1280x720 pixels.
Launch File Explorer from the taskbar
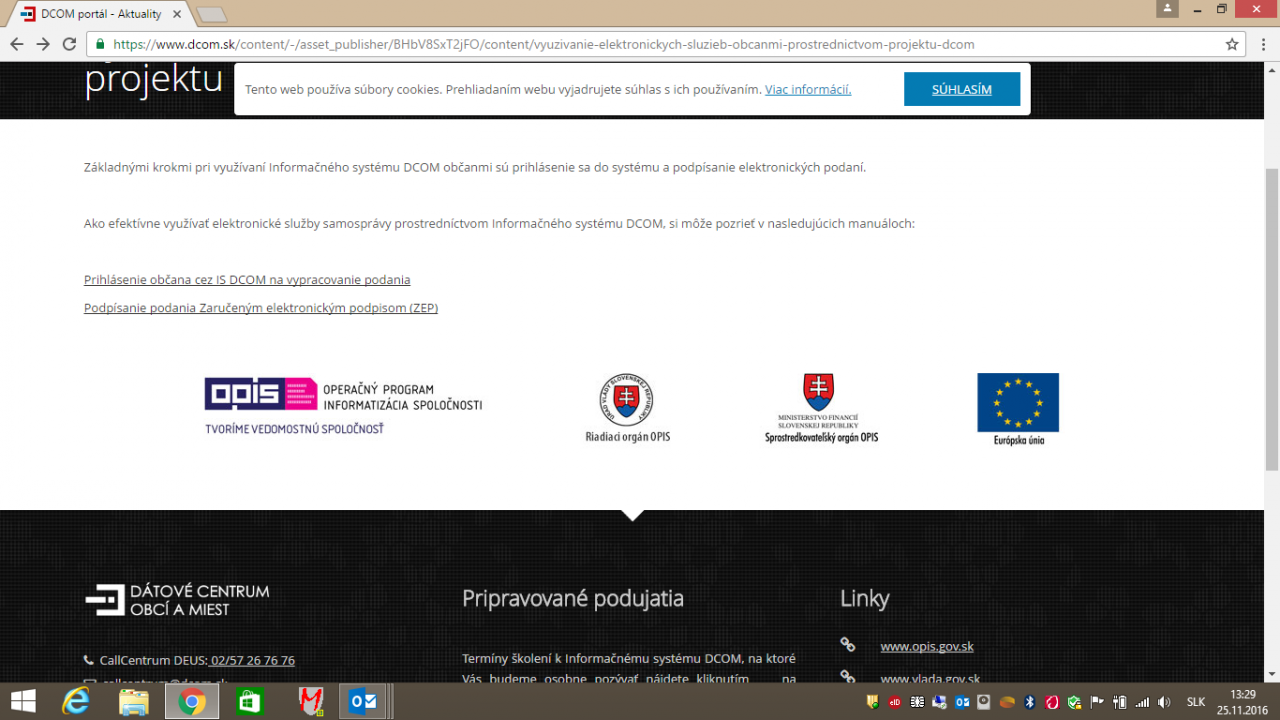coord(133,702)
